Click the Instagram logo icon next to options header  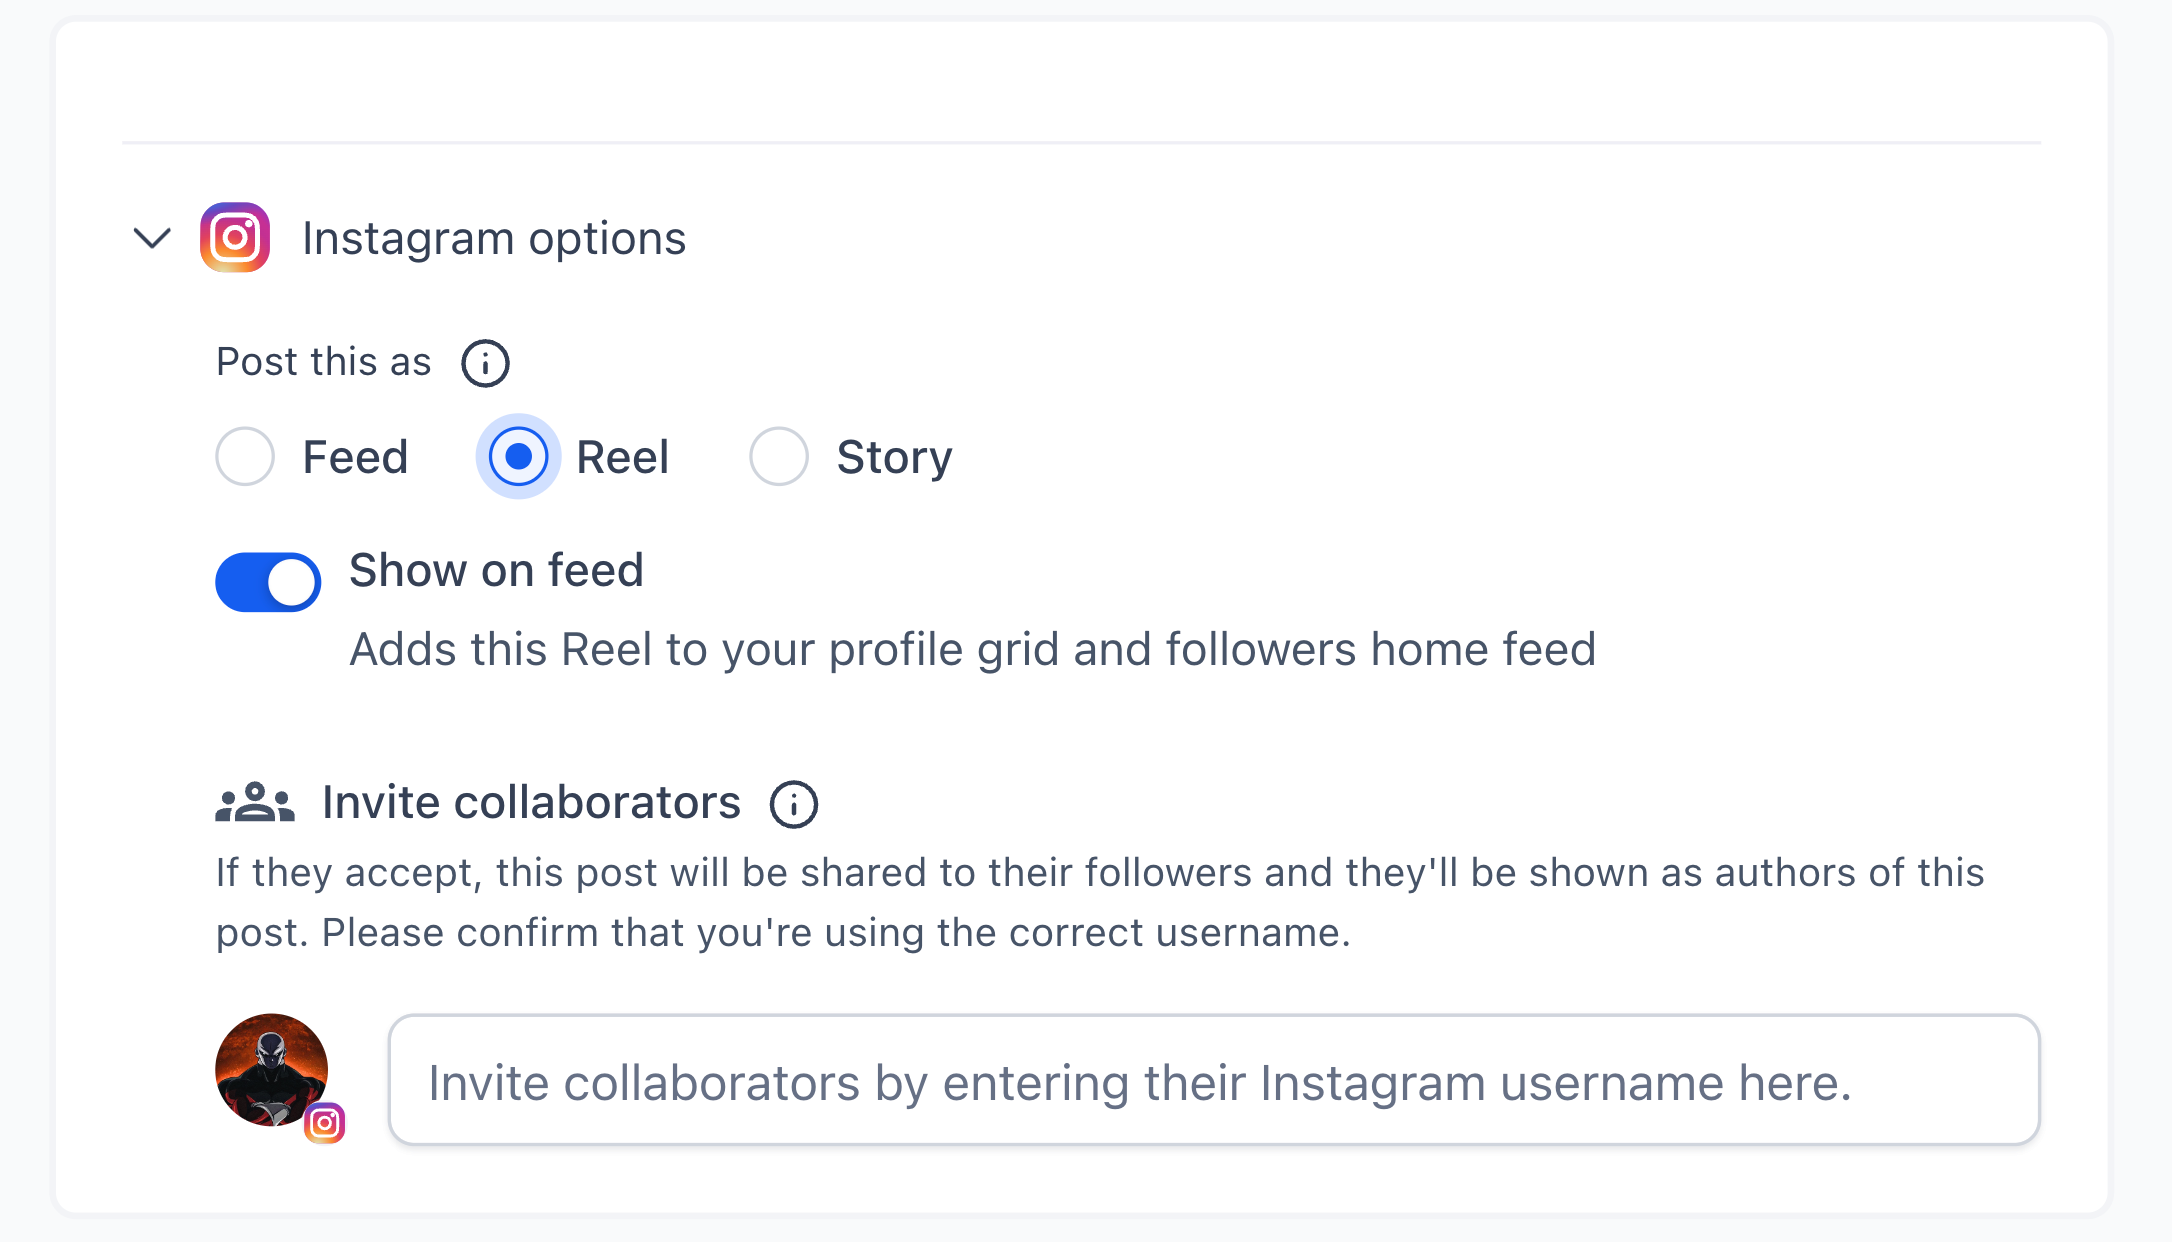pyautogui.click(x=236, y=238)
